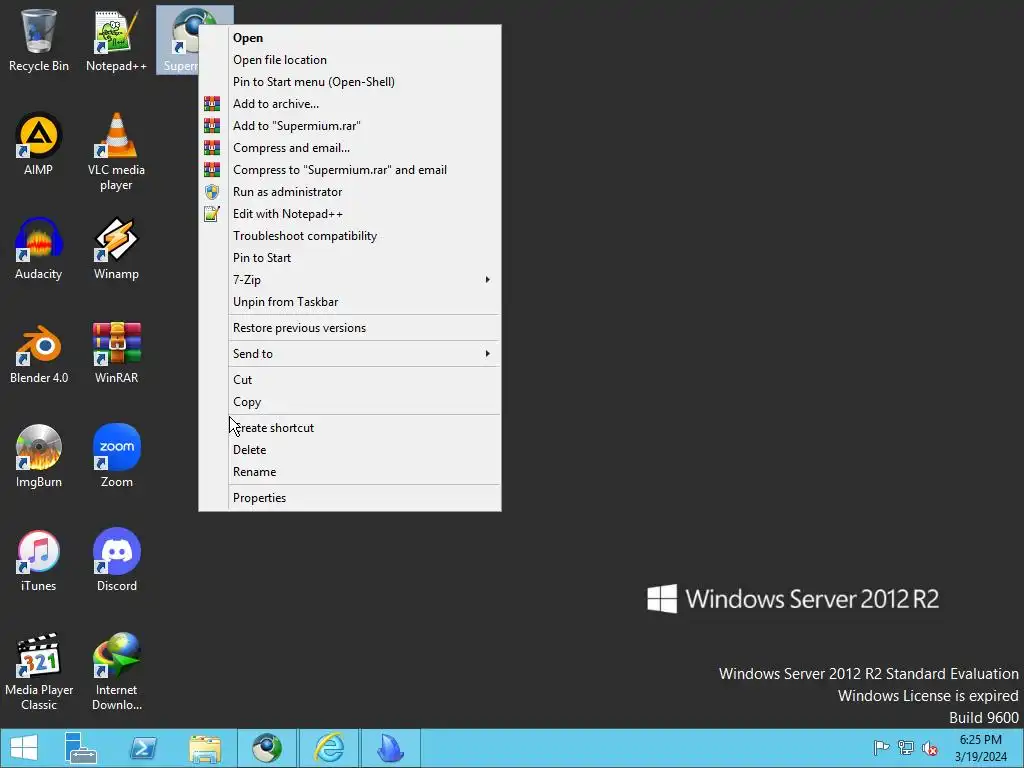Open Action Center flag tray icon
1024x768 pixels.
tap(882, 748)
